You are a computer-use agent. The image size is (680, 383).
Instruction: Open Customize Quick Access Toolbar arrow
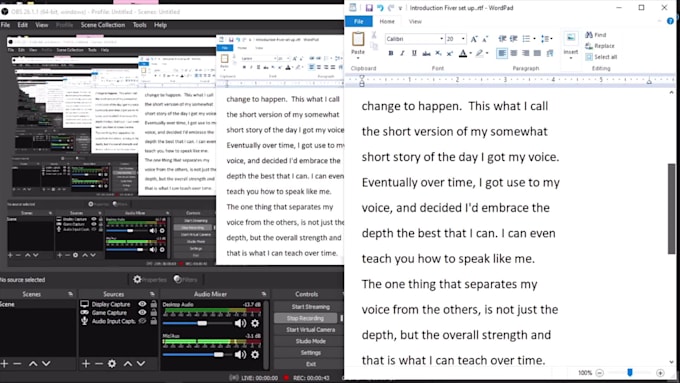tap(400, 8)
